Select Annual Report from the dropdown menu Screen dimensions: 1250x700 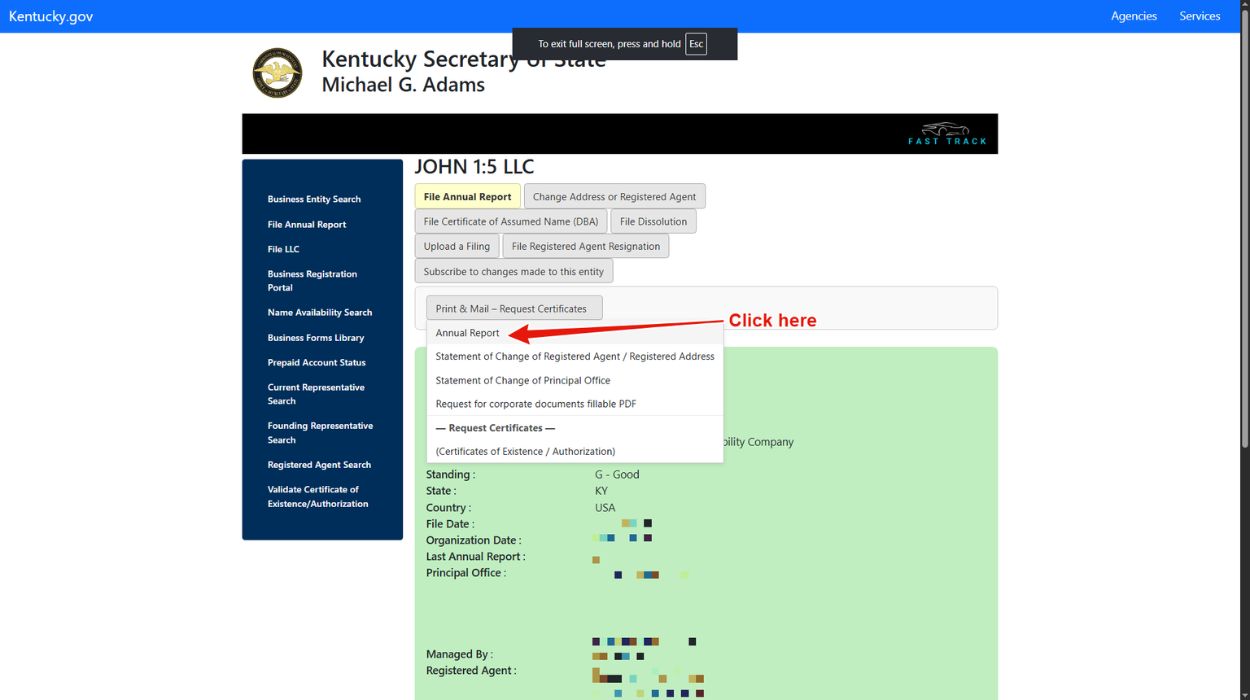[574, 333]
